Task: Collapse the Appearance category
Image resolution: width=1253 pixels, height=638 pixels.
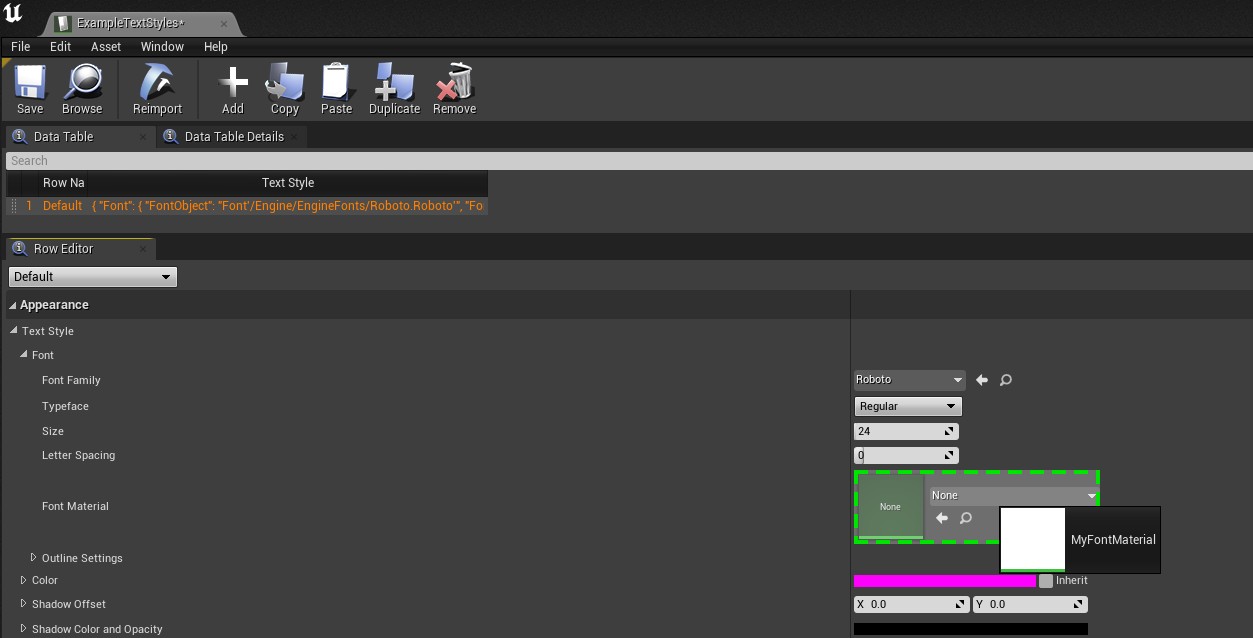Action: pos(13,305)
